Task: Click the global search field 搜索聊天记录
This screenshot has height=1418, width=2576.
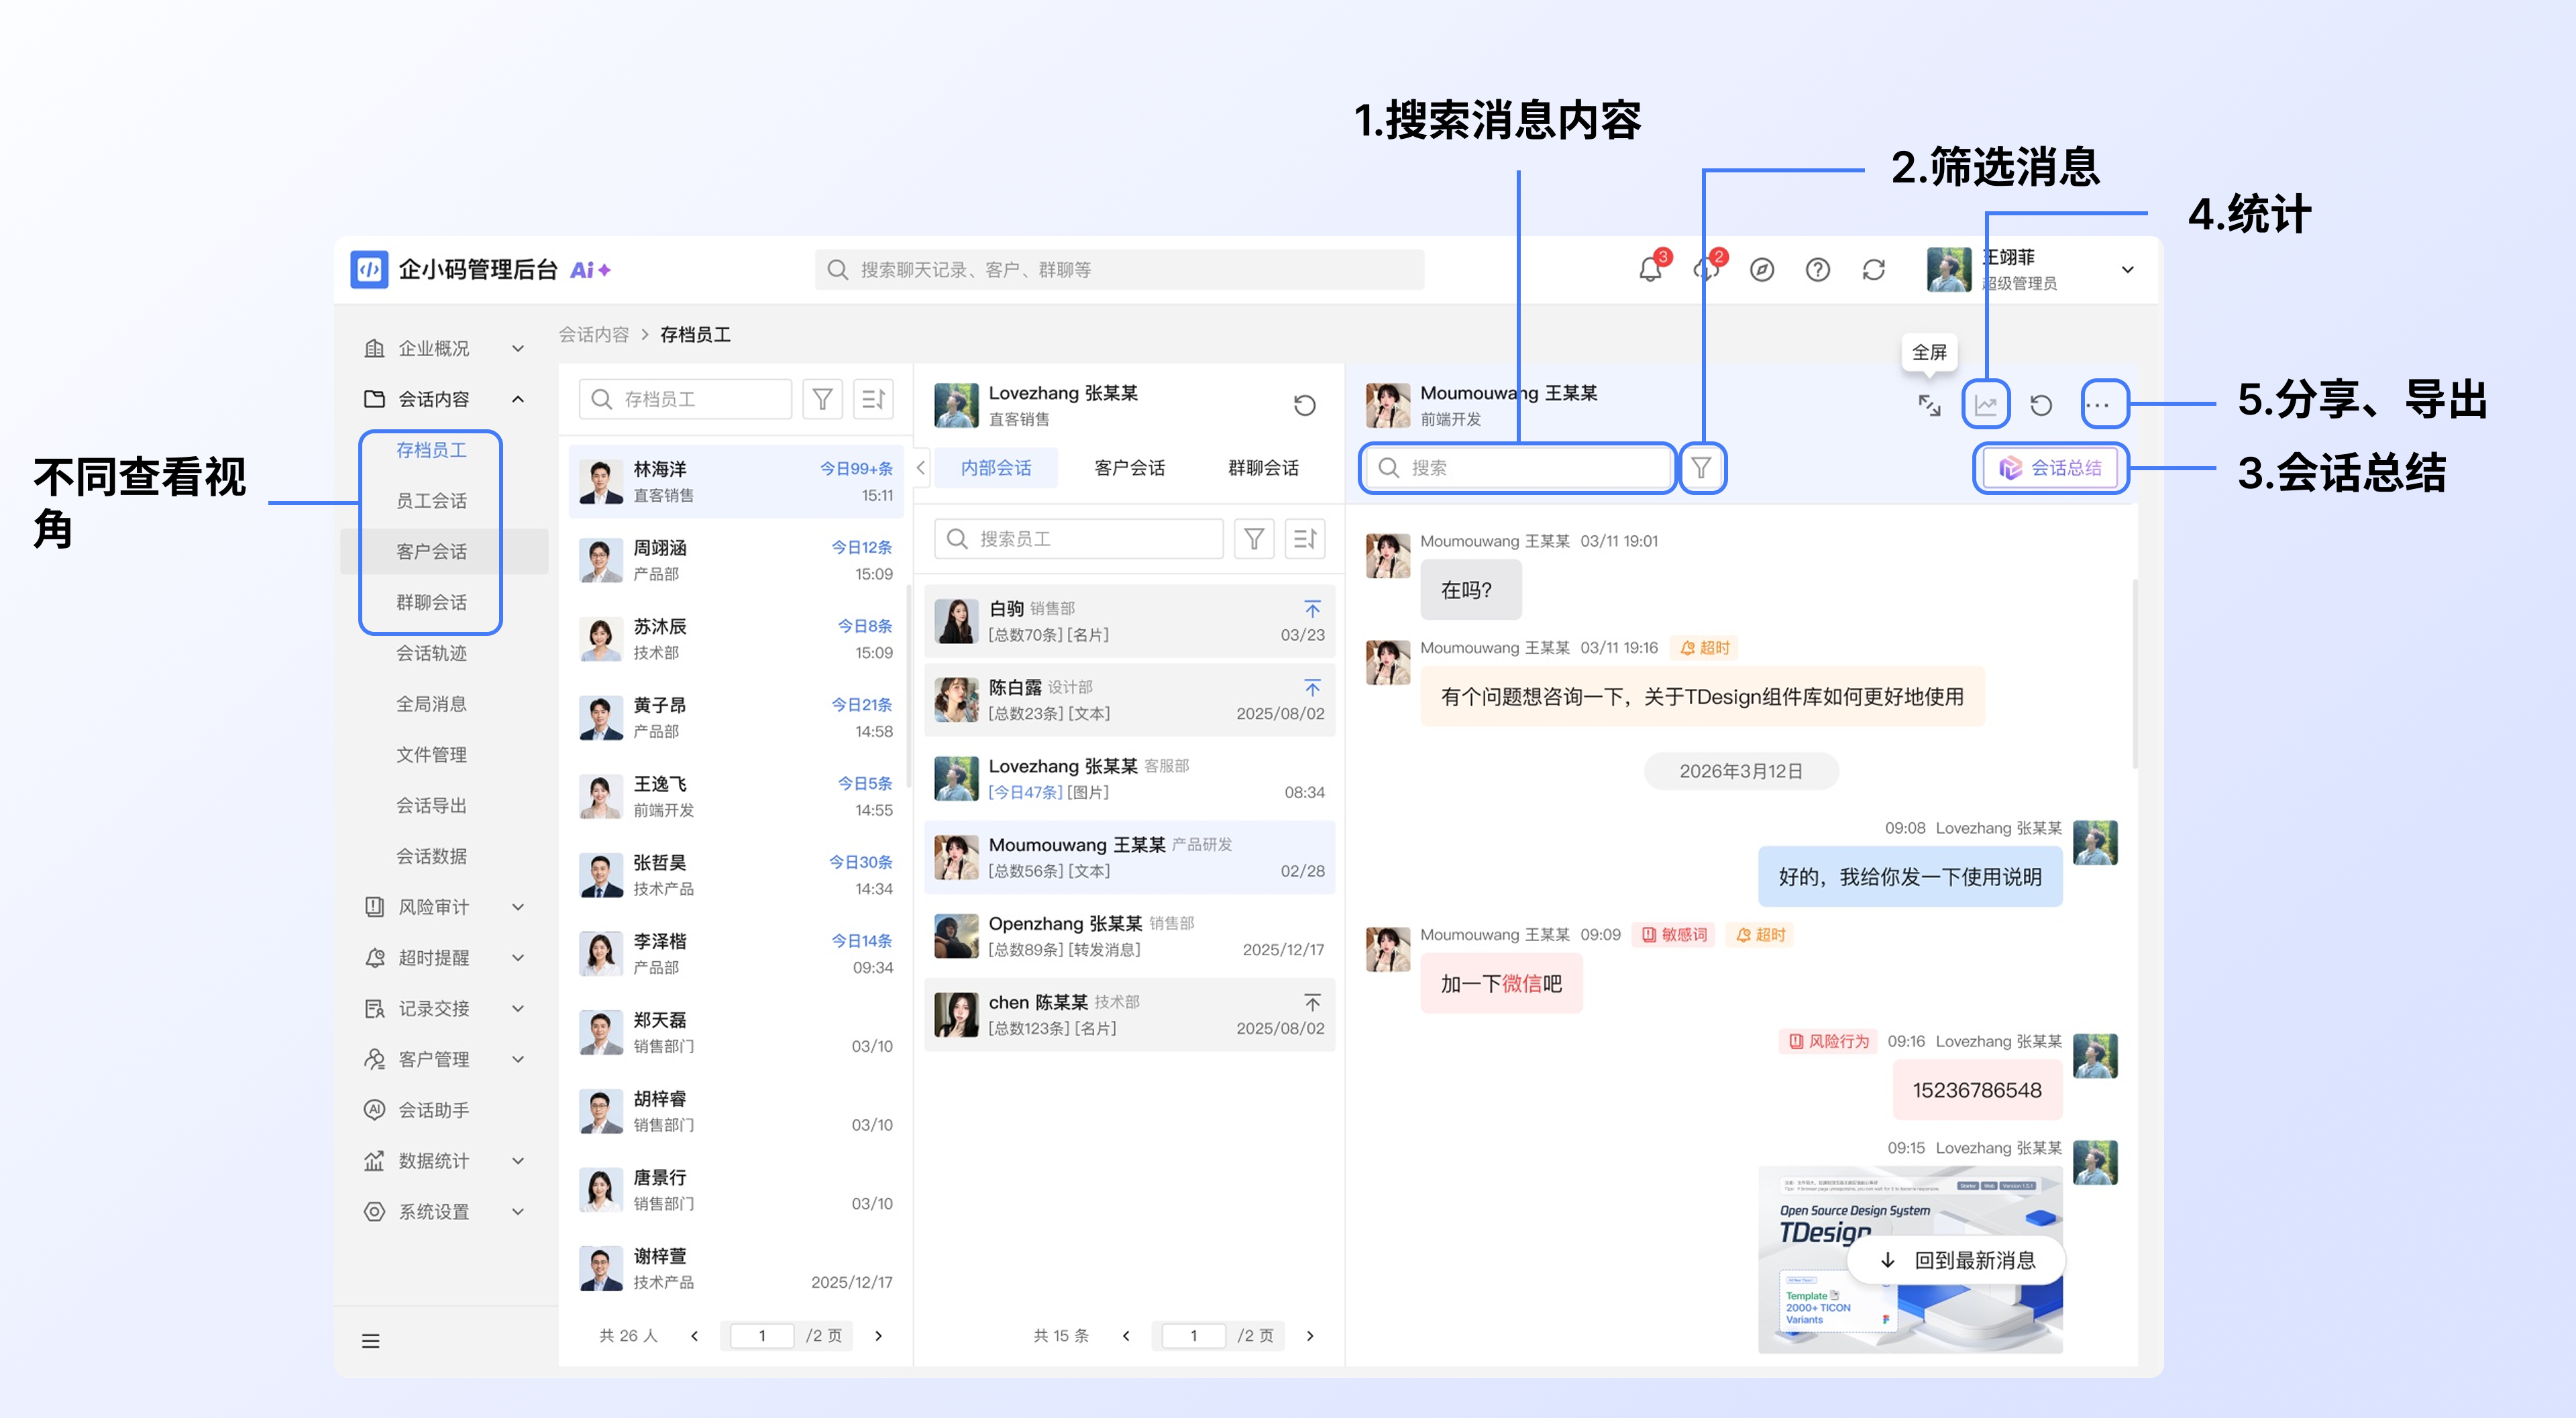Action: pyautogui.click(x=1119, y=270)
